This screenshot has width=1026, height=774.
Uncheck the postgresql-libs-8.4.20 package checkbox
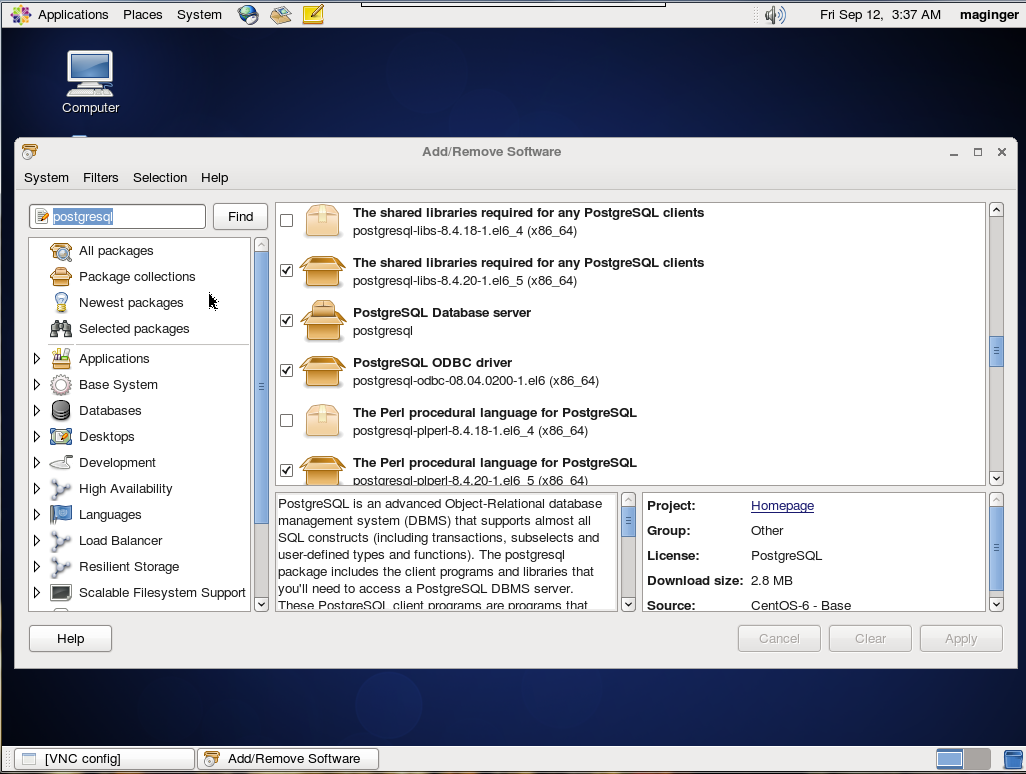(287, 270)
